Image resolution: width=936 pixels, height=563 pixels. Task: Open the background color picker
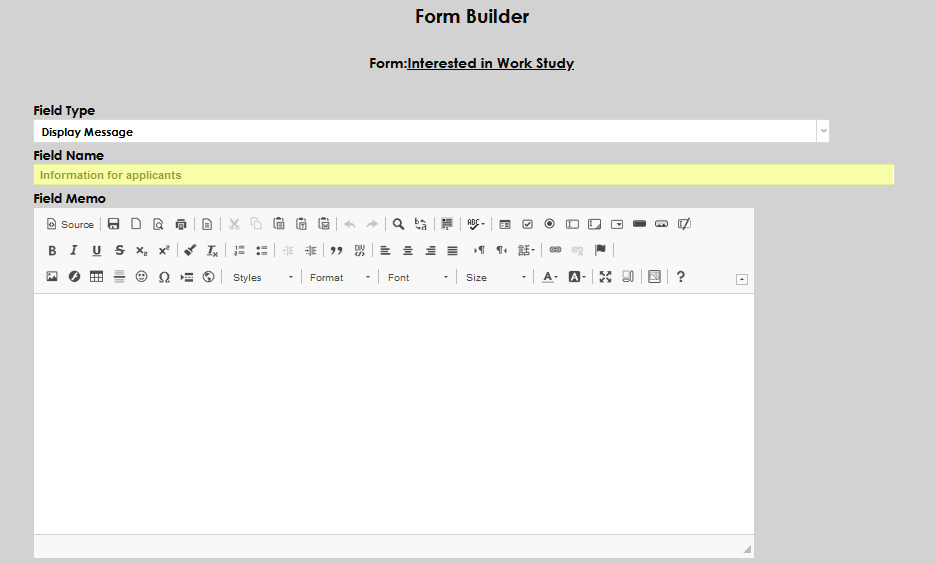pyautogui.click(x=577, y=277)
